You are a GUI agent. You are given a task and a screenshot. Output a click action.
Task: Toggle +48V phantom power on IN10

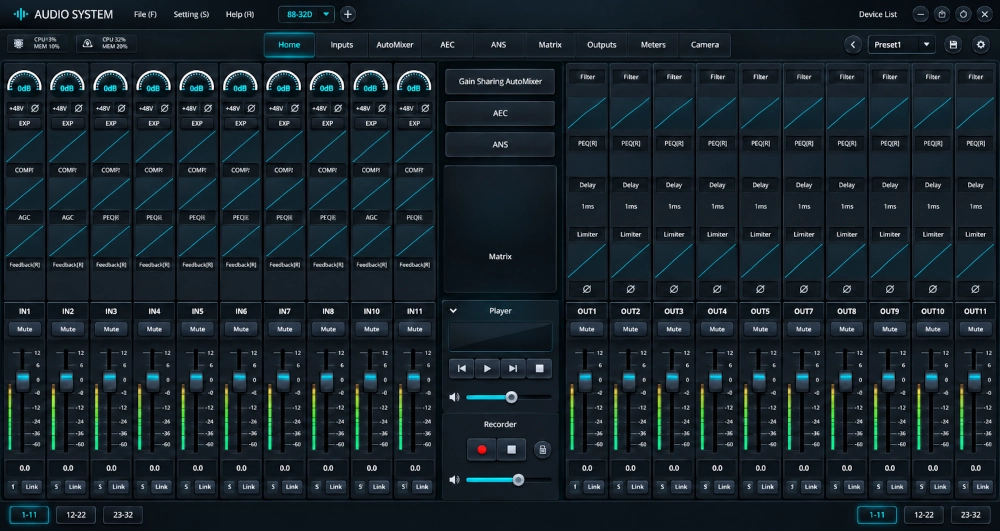(363, 108)
